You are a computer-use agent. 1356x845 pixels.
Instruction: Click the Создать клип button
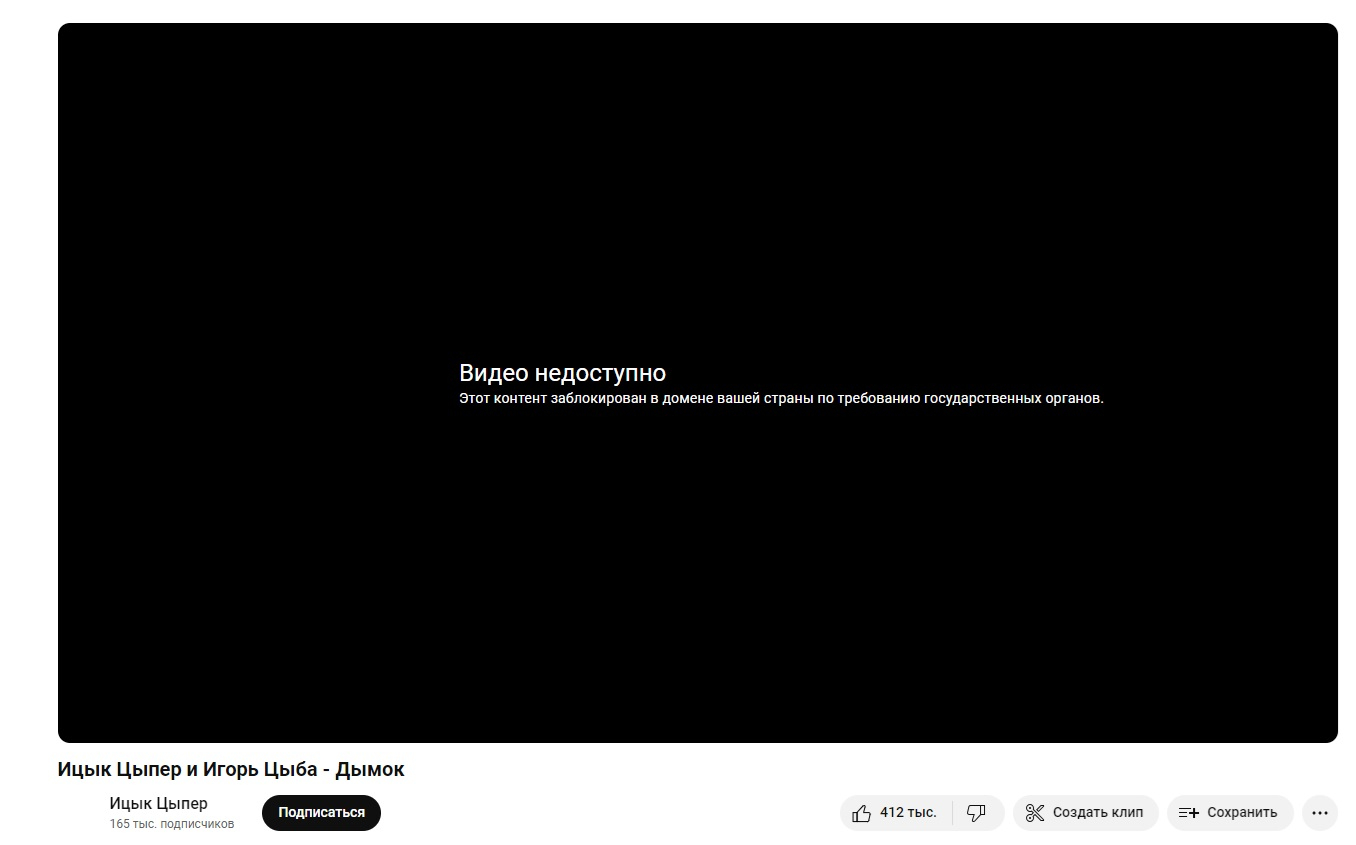coord(1085,813)
